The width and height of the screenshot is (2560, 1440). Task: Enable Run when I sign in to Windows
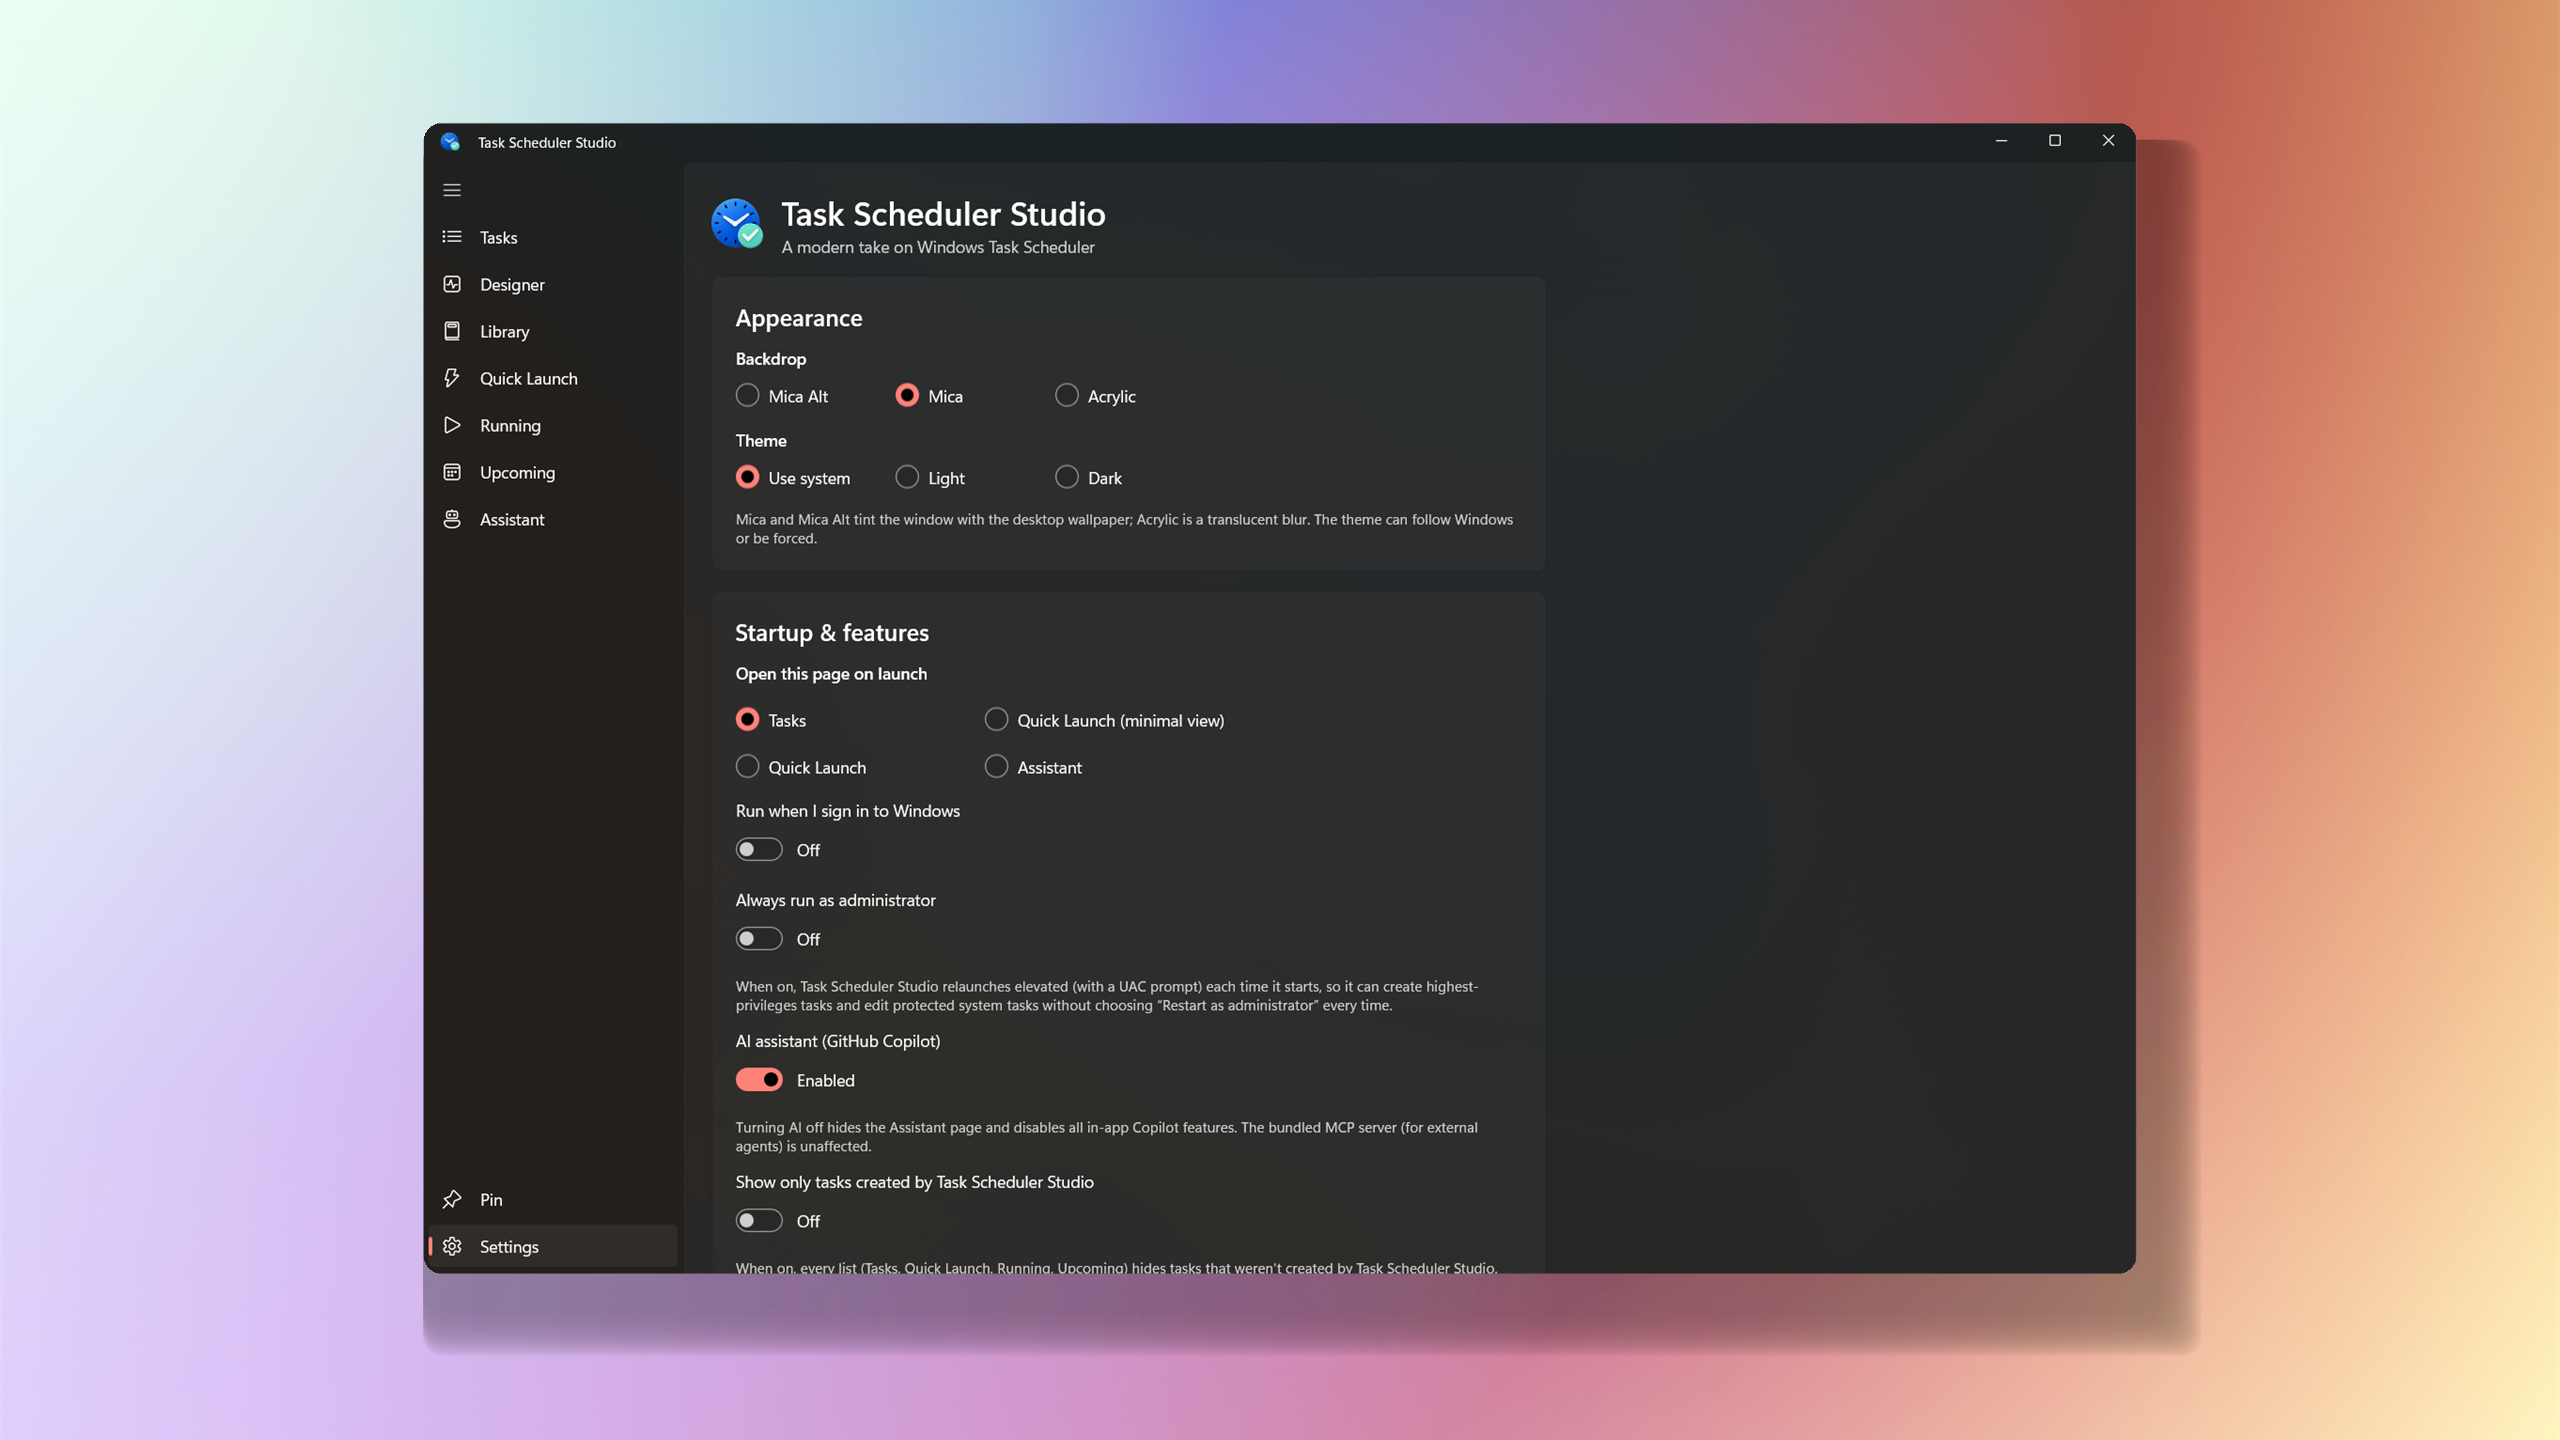click(x=759, y=849)
